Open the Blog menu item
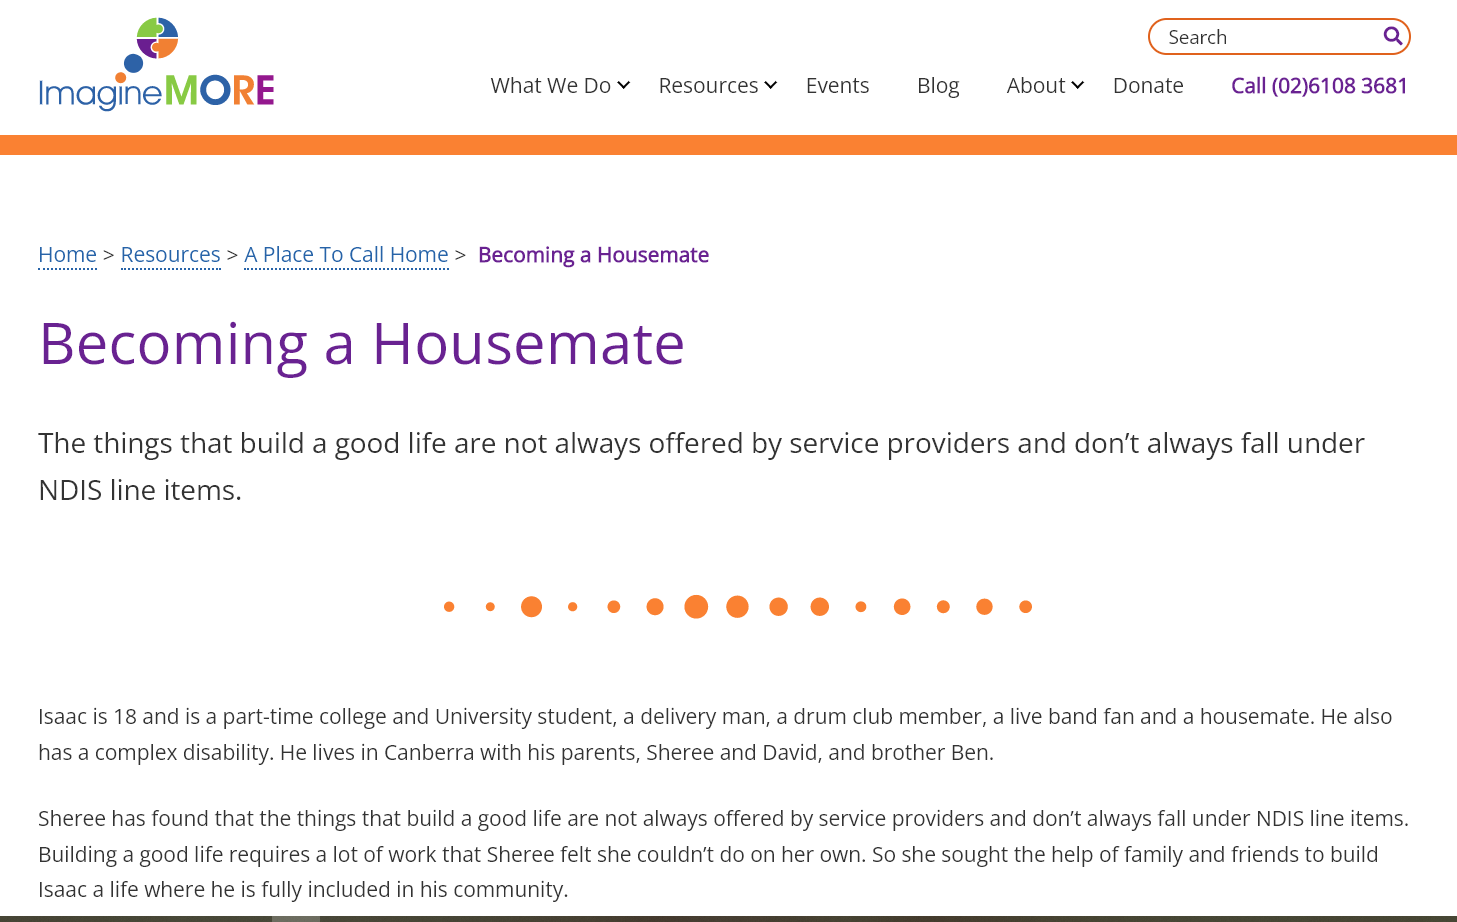 [938, 86]
